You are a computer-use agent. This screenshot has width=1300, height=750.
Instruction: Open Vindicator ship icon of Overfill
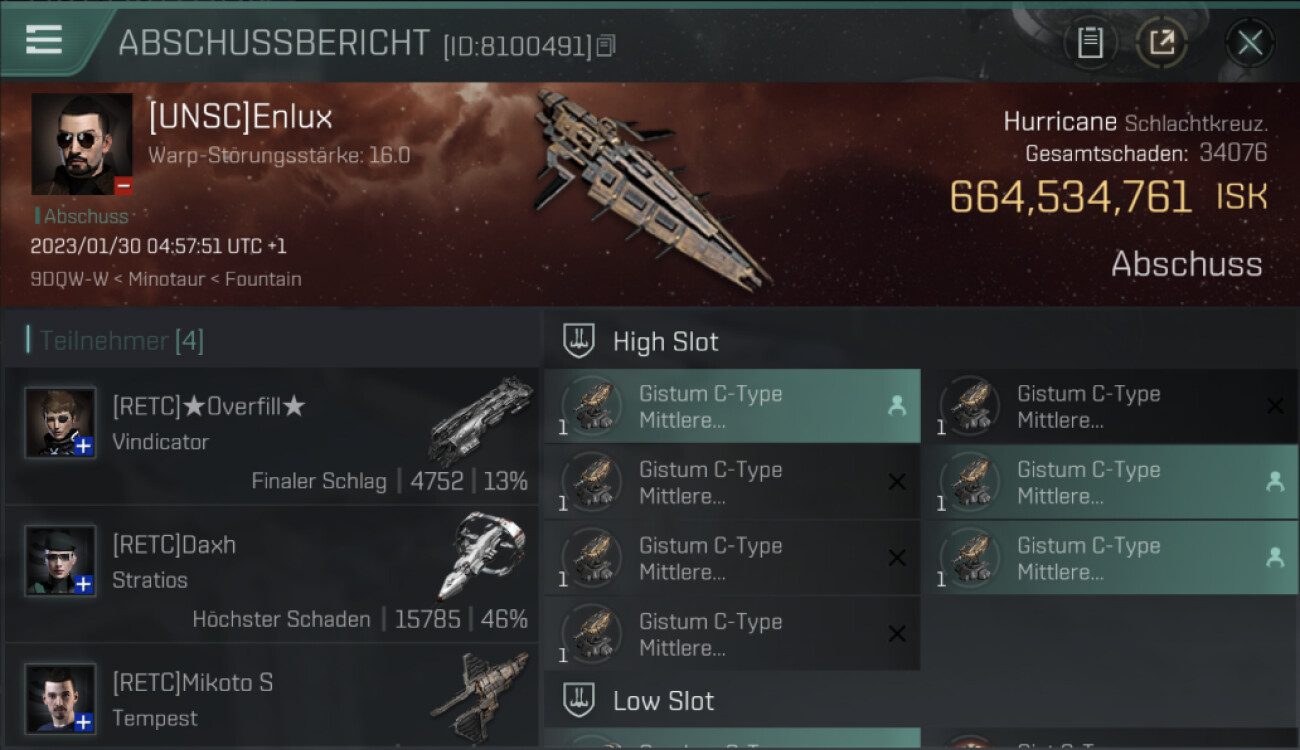(481, 420)
